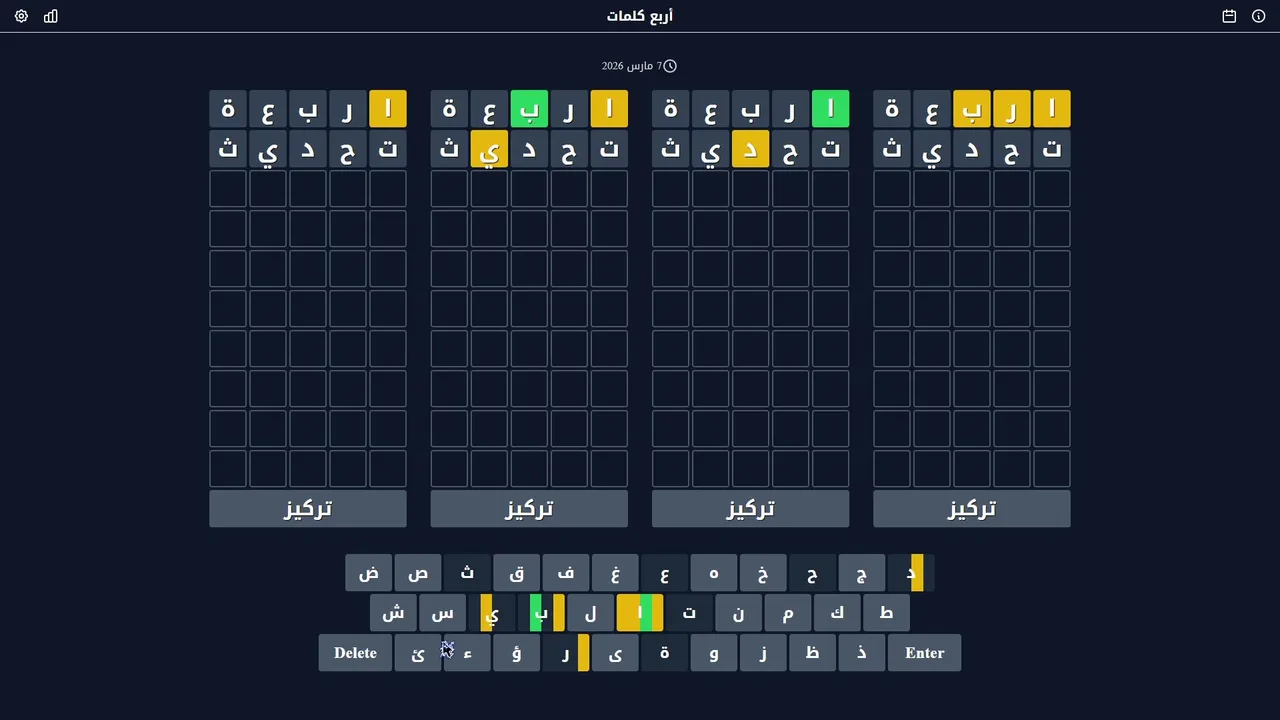Tap the ؤ key
This screenshot has width=1280, height=720.
517,653
